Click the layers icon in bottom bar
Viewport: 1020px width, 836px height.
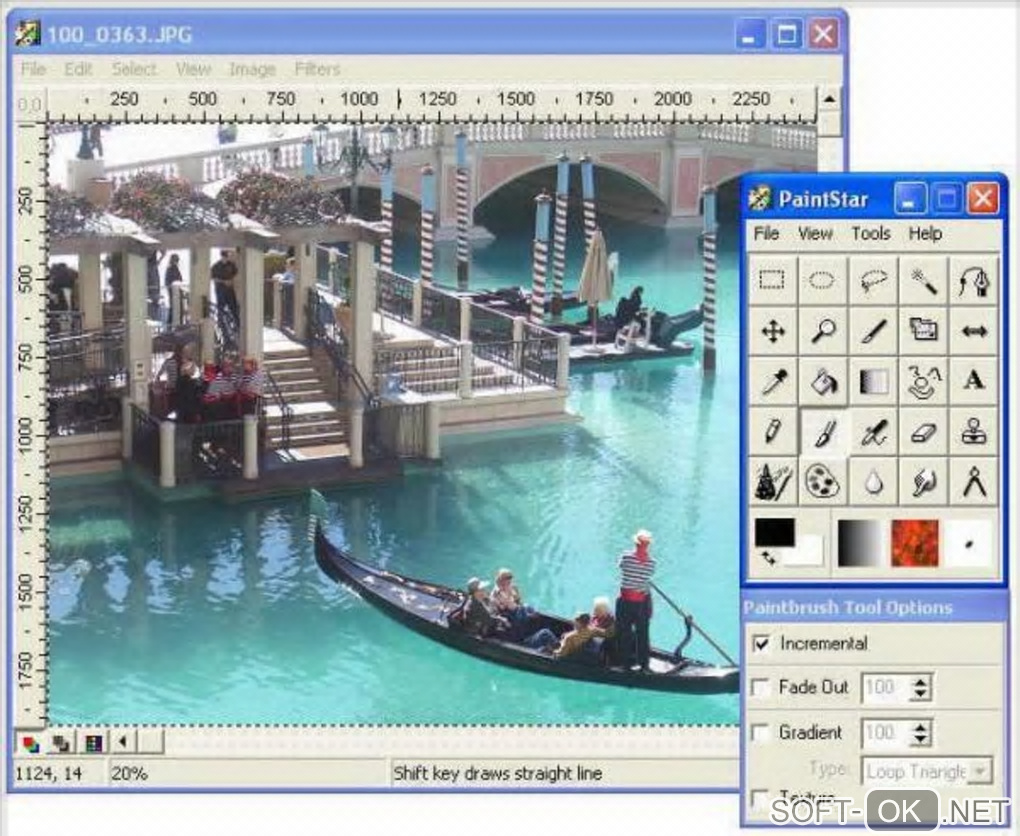pos(61,742)
